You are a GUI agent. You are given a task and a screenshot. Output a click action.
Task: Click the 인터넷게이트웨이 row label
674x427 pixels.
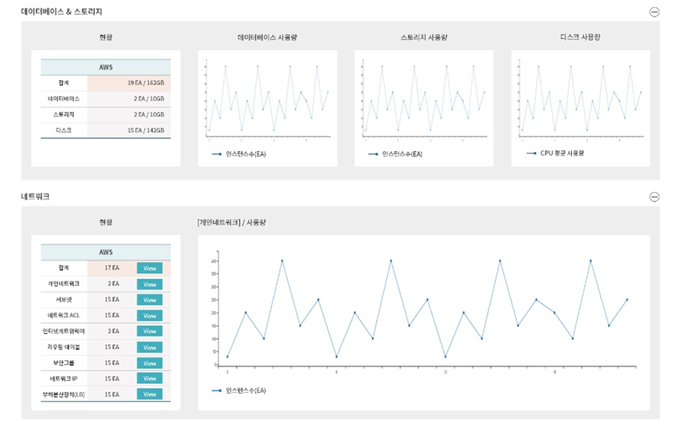pos(64,331)
